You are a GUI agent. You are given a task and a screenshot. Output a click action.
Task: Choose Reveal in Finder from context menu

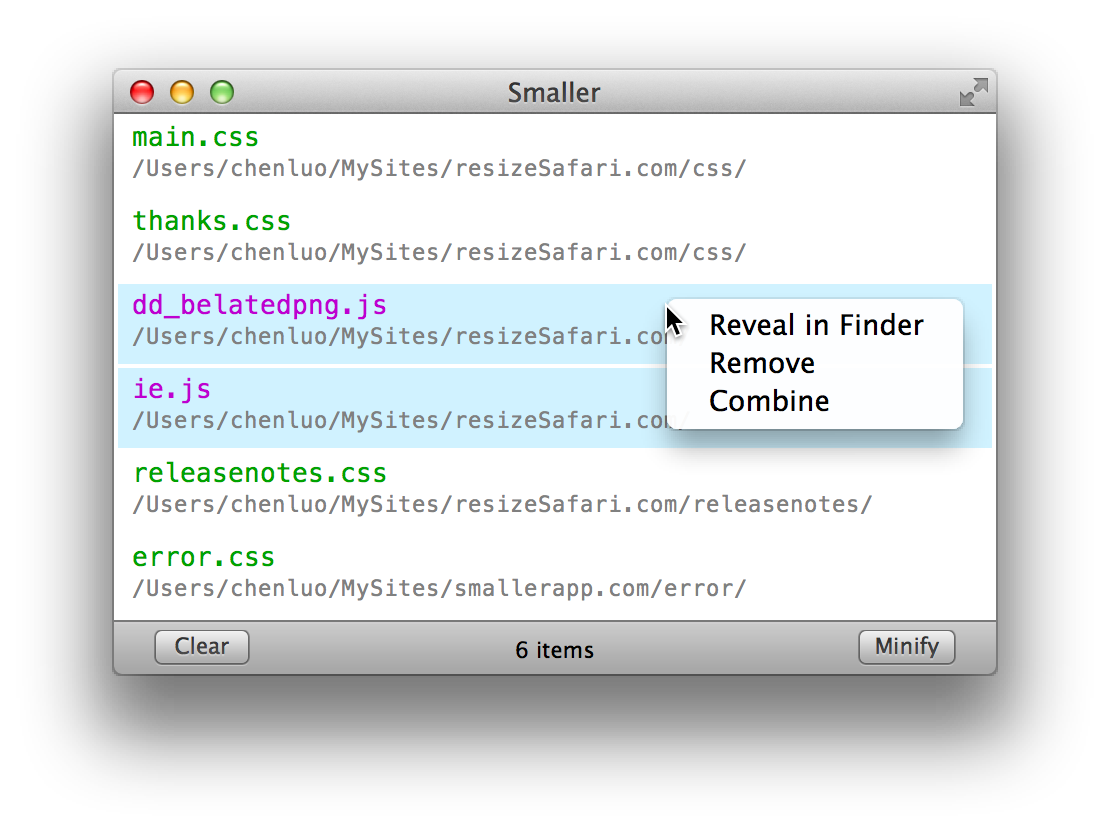click(816, 325)
